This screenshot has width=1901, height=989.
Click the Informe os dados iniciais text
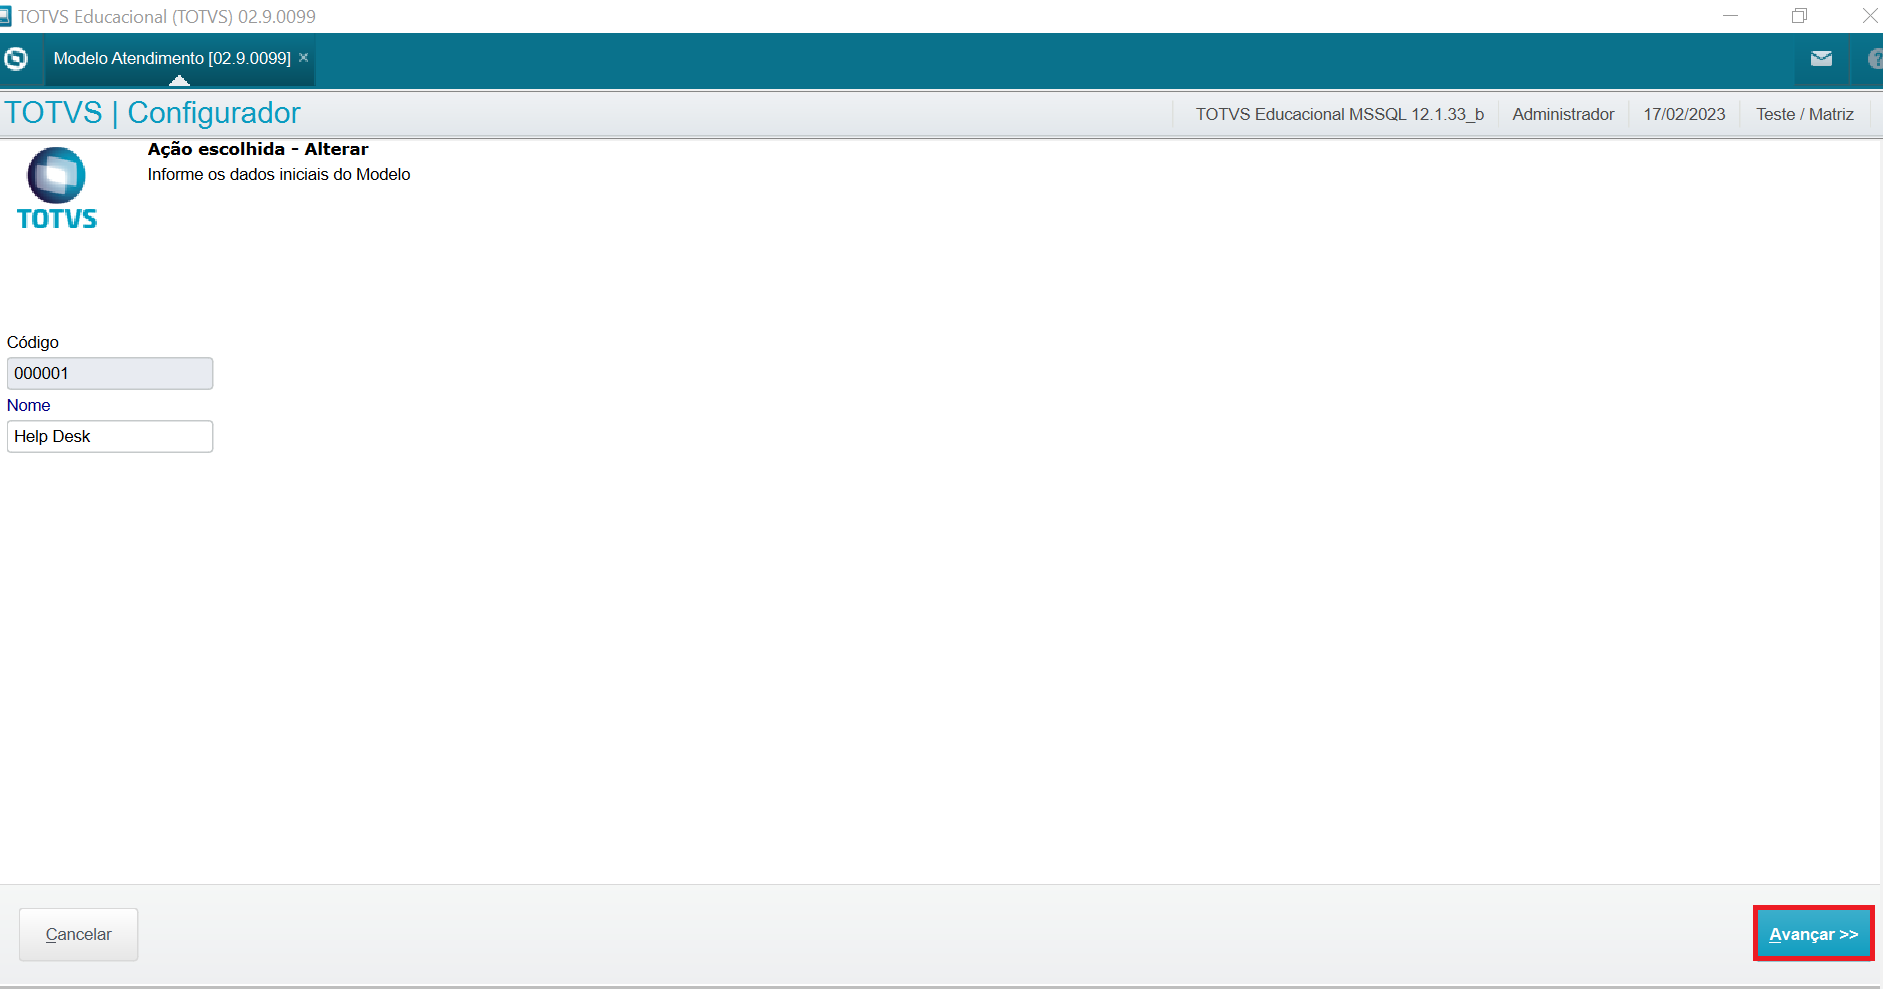tap(279, 174)
